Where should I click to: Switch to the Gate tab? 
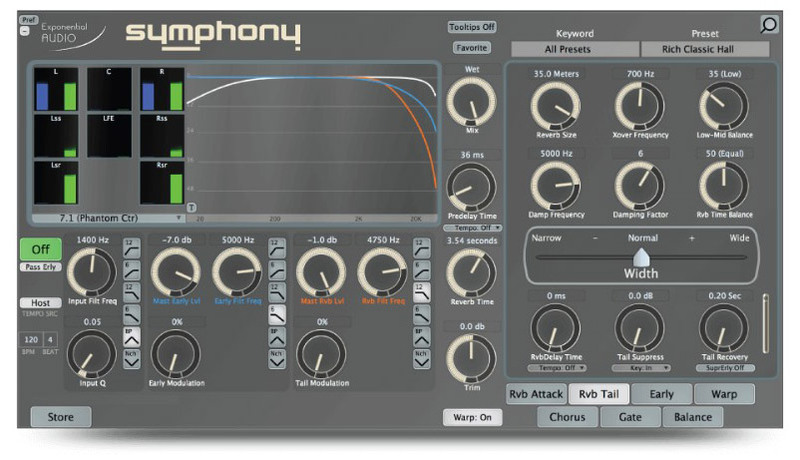click(630, 417)
